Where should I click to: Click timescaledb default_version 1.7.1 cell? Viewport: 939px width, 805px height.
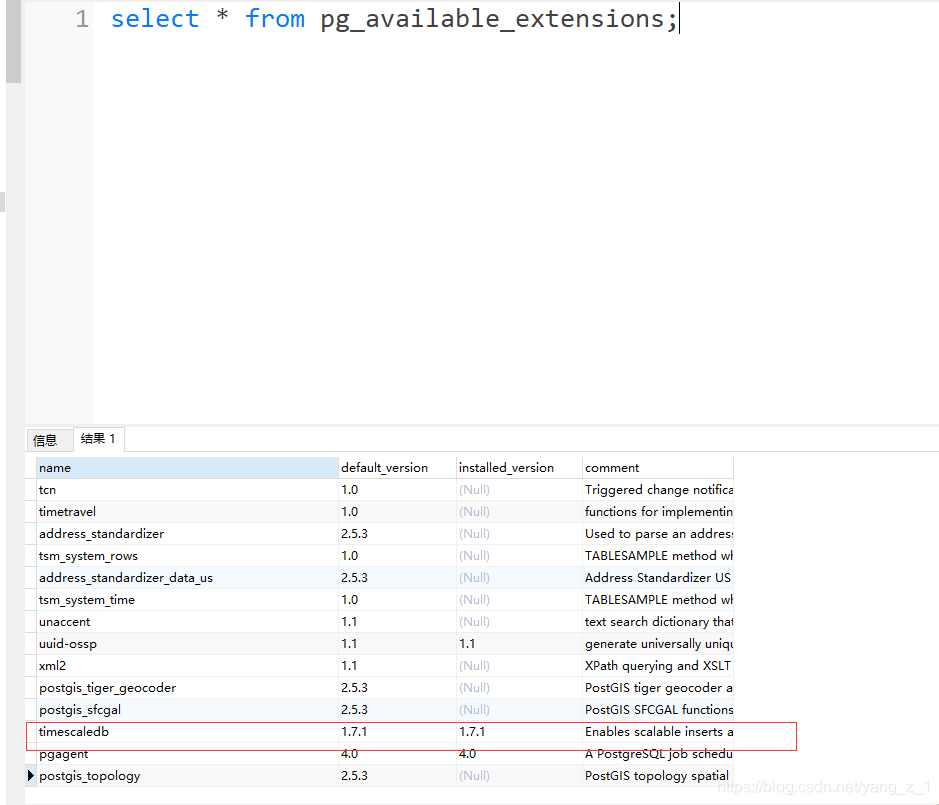coord(397,732)
